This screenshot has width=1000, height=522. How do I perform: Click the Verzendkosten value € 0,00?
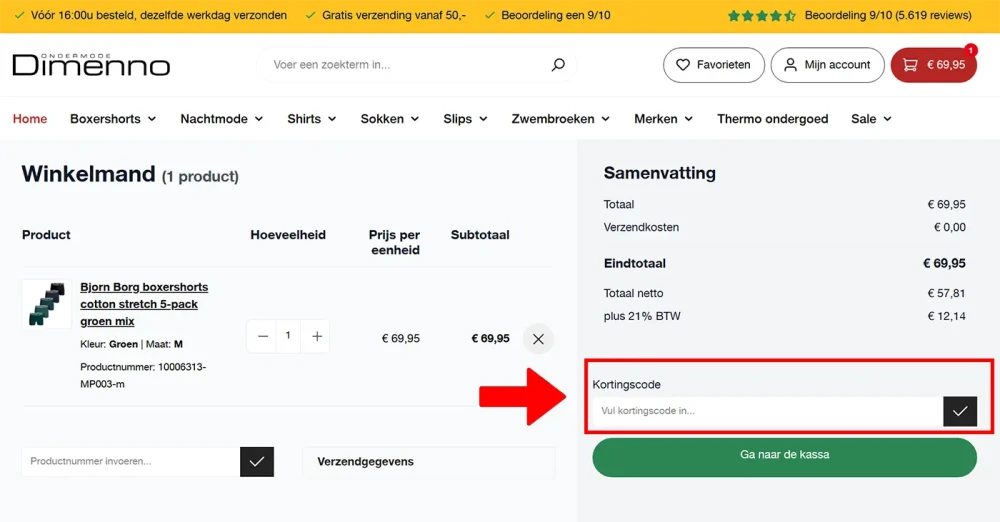click(950, 227)
